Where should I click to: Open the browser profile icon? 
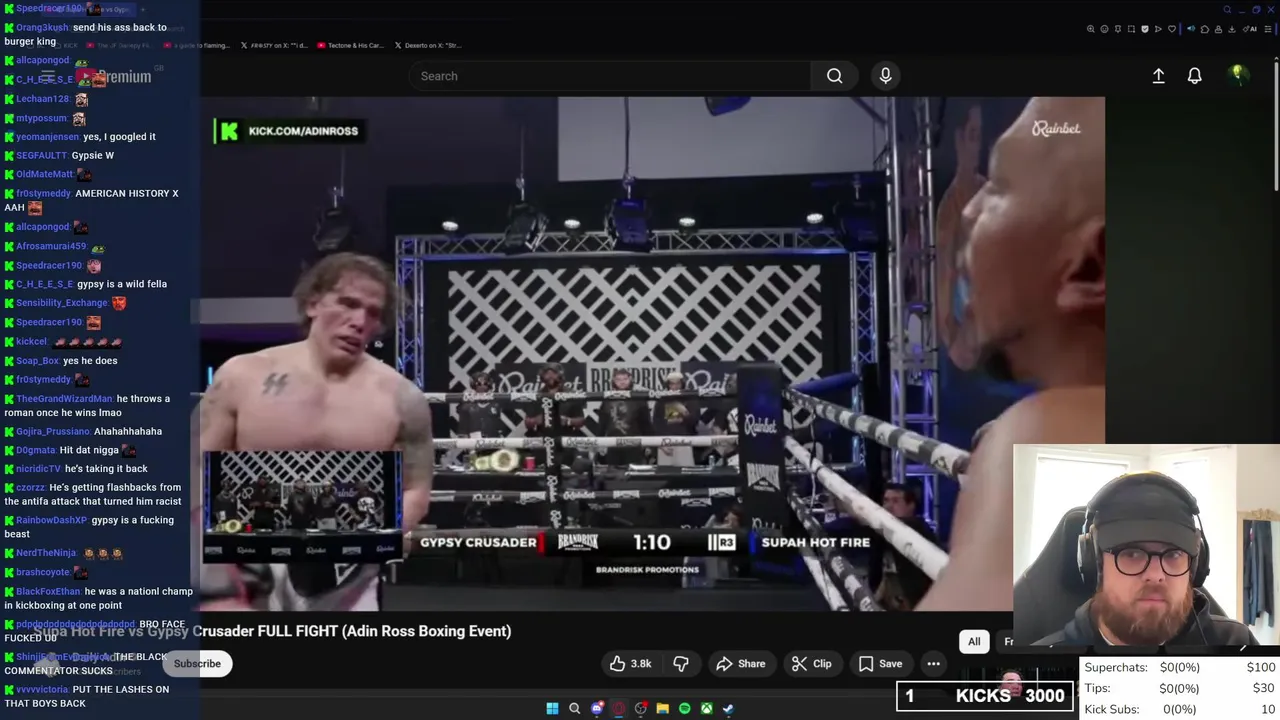1218,29
